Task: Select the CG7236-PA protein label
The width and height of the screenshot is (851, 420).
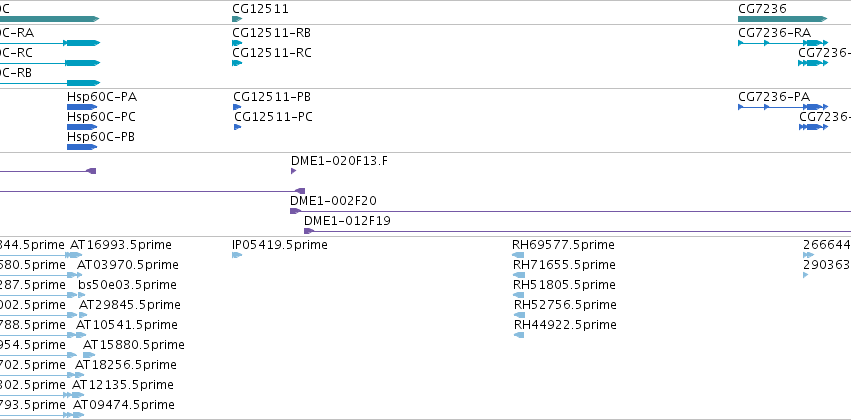Action: click(774, 97)
